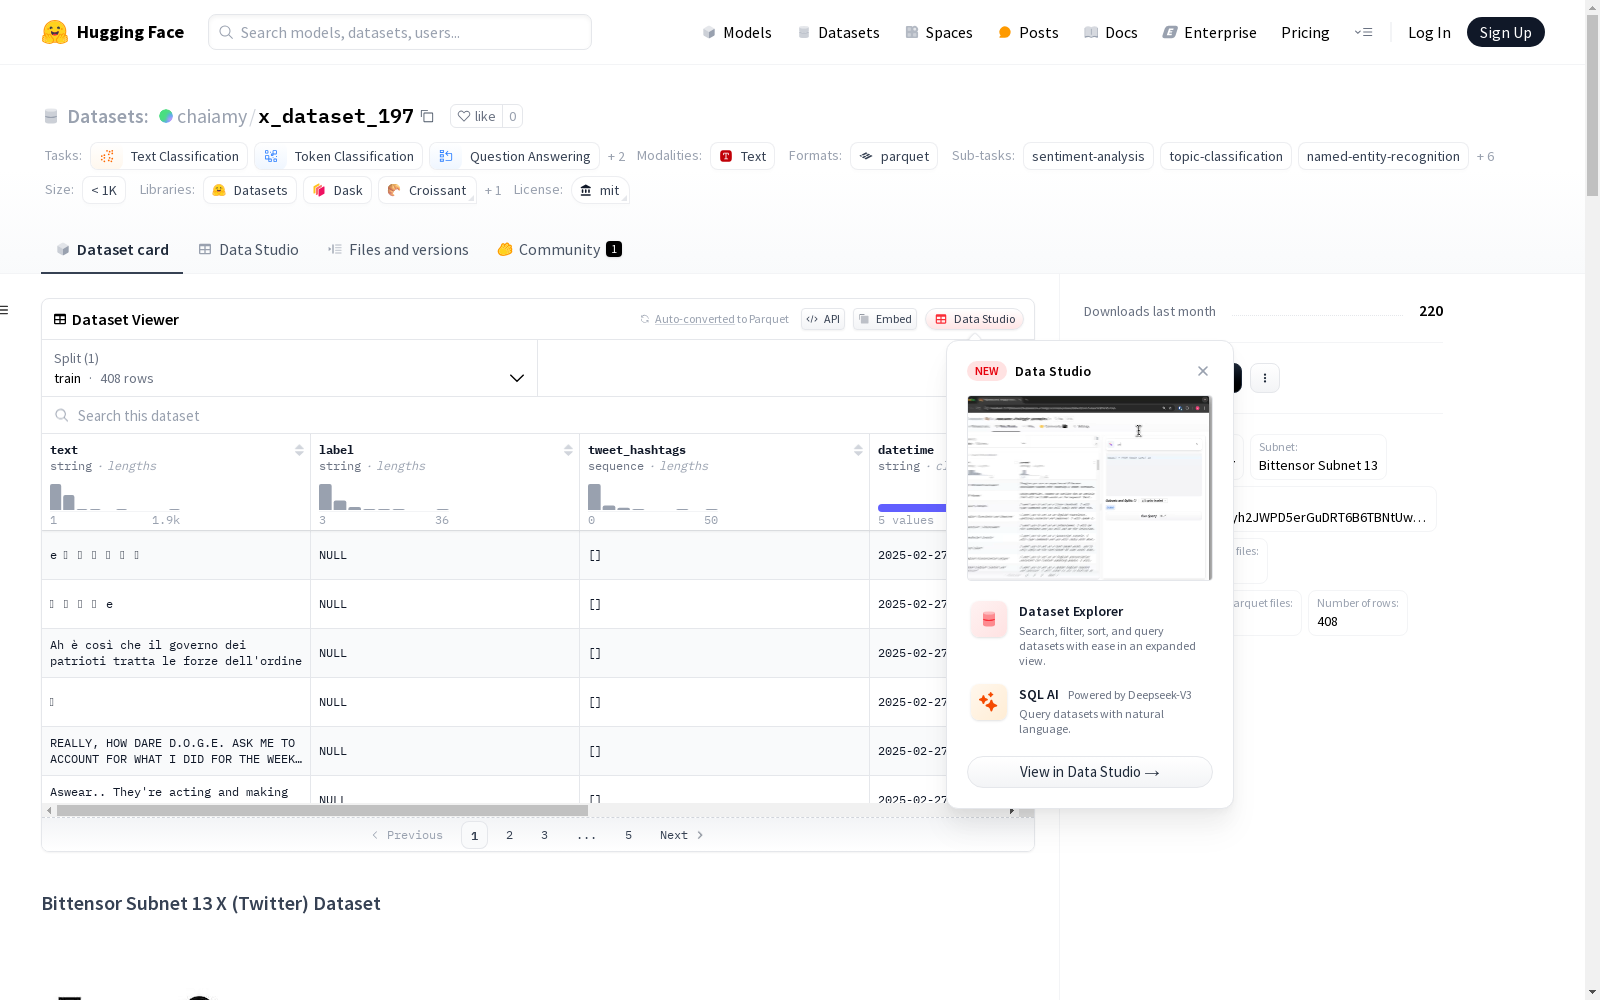This screenshot has height=1000, width=1600.
Task: Expand the +6 more sub-tasks tag
Action: tap(1485, 156)
